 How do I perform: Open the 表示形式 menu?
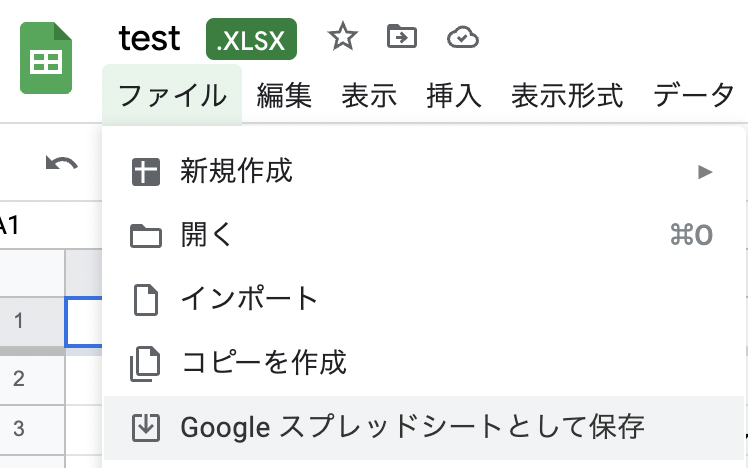567,95
